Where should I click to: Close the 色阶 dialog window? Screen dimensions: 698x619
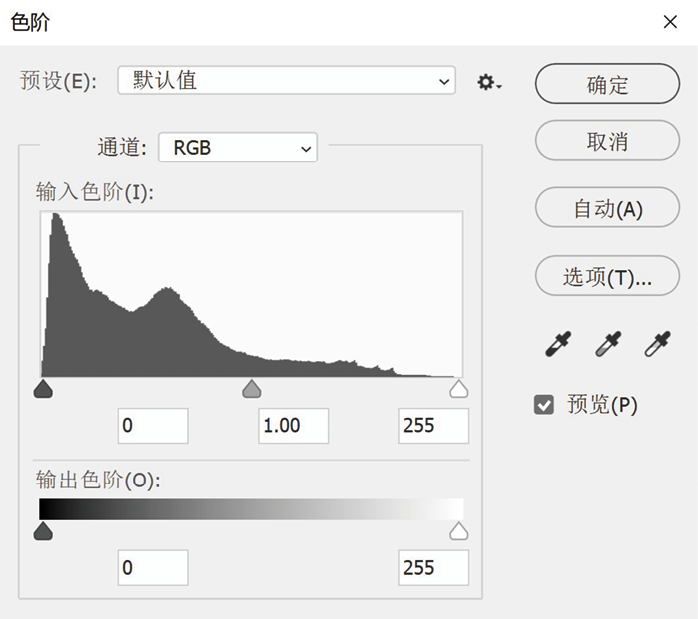(670, 22)
